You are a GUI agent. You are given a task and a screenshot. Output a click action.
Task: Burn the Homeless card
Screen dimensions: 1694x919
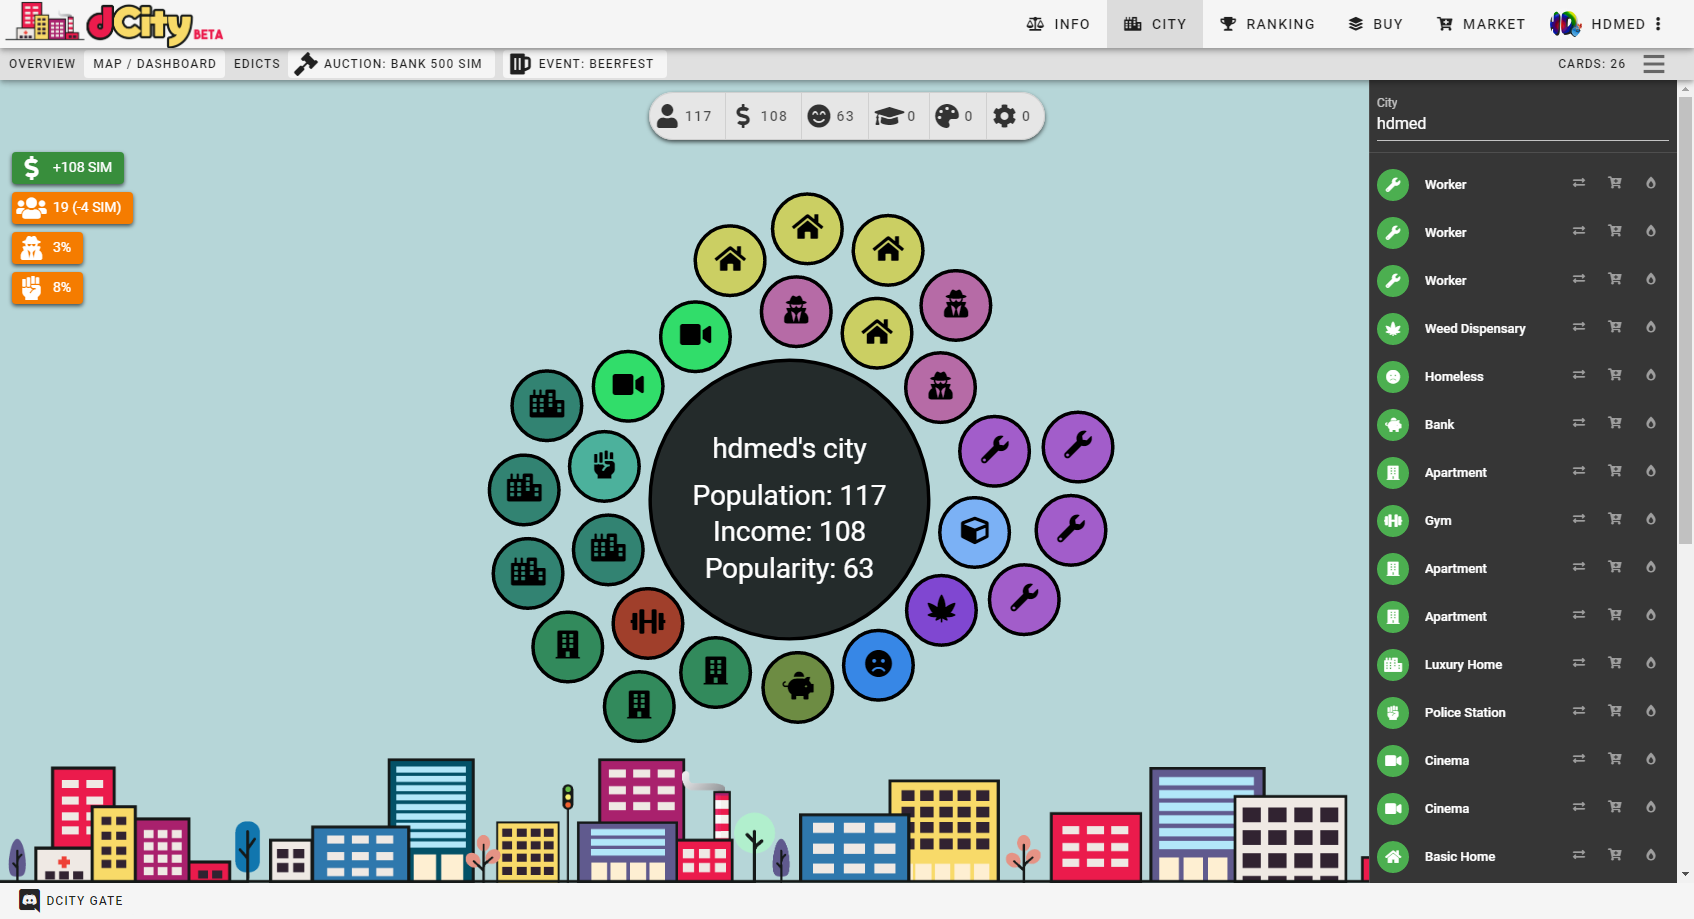point(1651,375)
